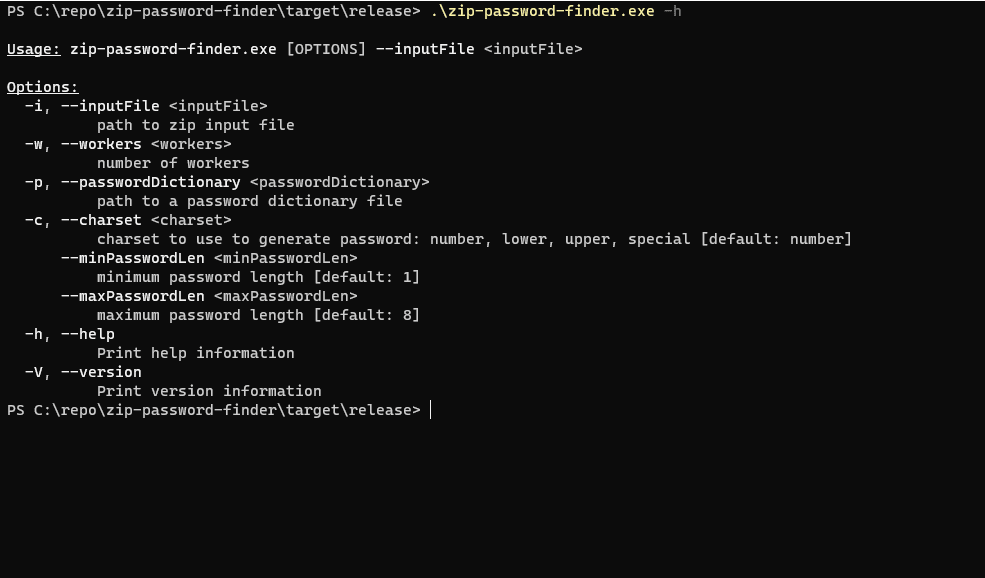Click the "path to a password dictionary file" text
This screenshot has height=578, width=985.
pos(249,201)
